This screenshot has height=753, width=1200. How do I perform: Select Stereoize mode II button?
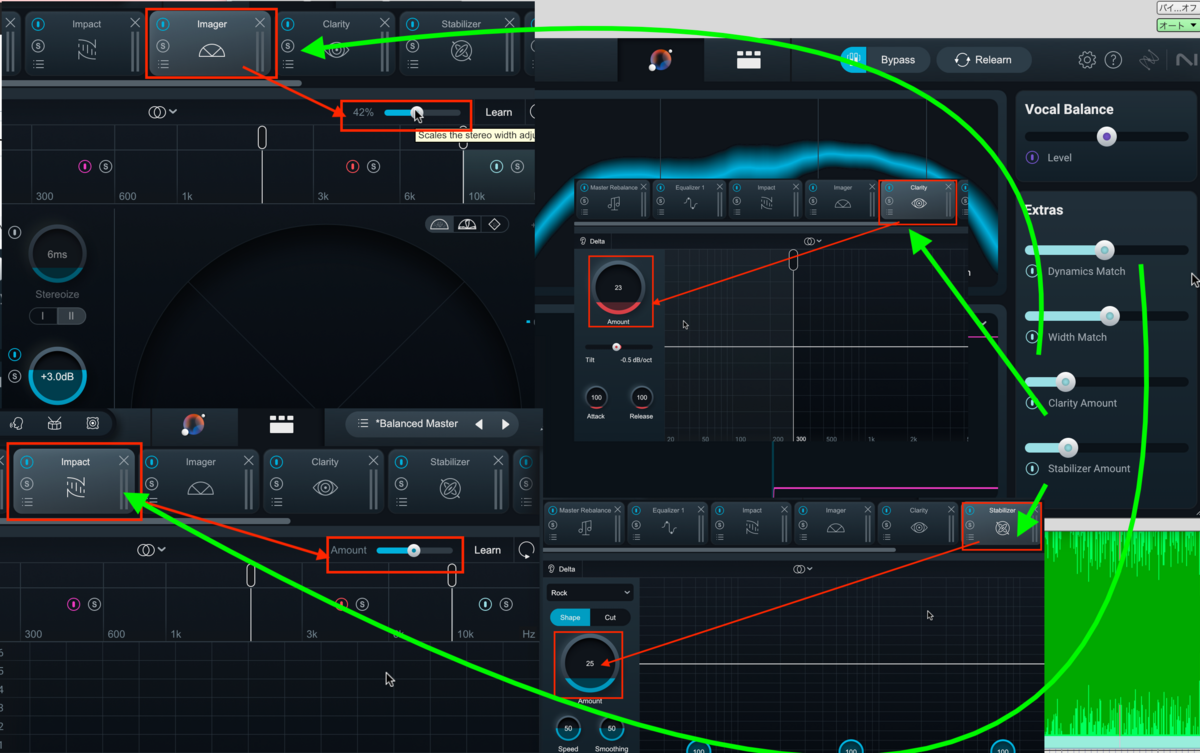(71, 316)
